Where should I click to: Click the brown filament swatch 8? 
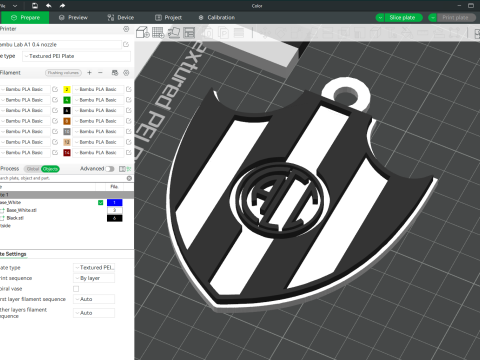67,121
